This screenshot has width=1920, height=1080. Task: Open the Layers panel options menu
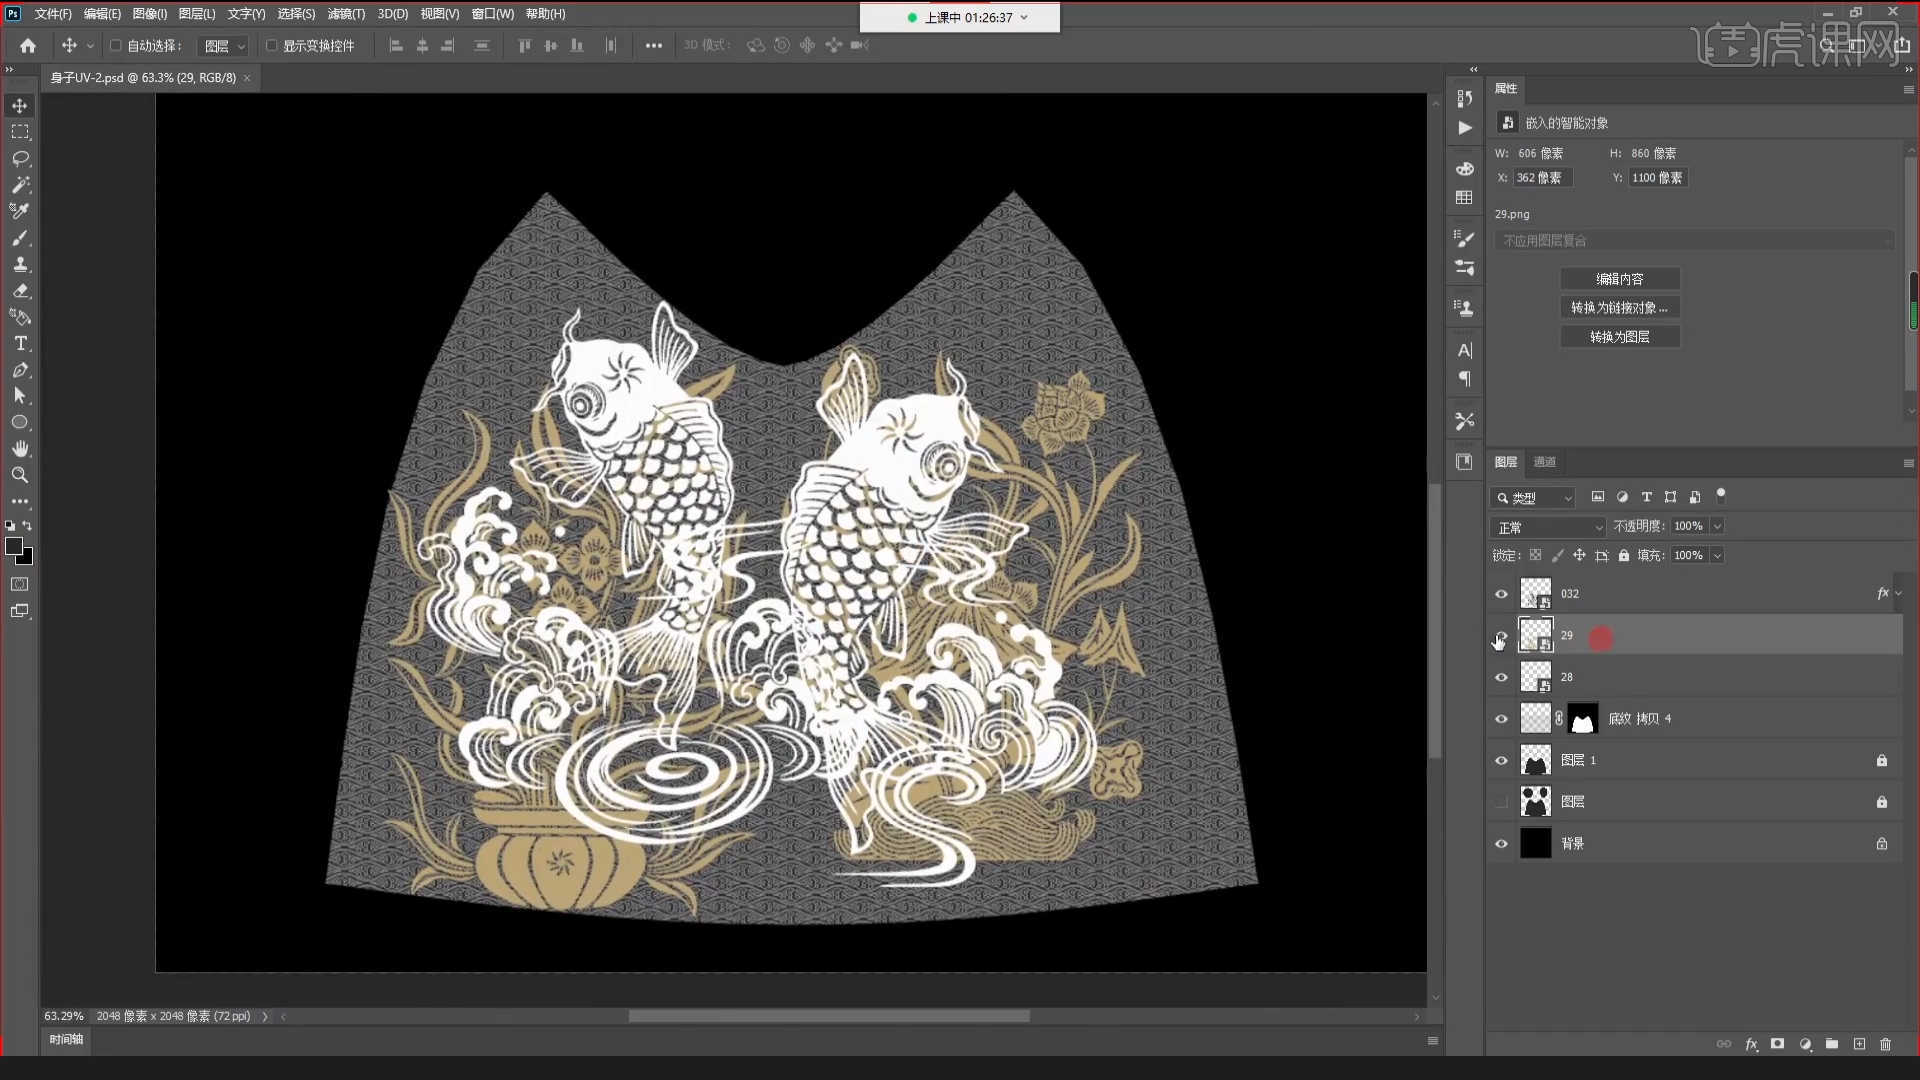[1908, 463]
